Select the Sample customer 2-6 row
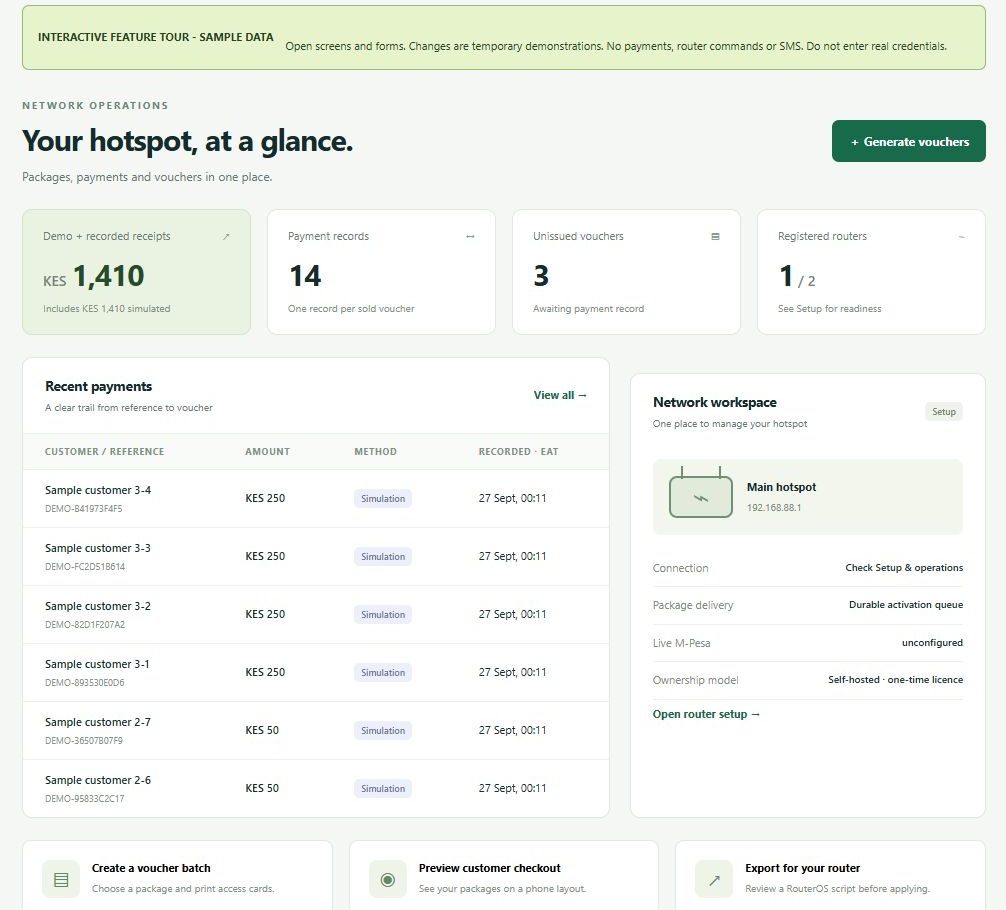Image resolution: width=1006 pixels, height=910 pixels. click(316, 788)
